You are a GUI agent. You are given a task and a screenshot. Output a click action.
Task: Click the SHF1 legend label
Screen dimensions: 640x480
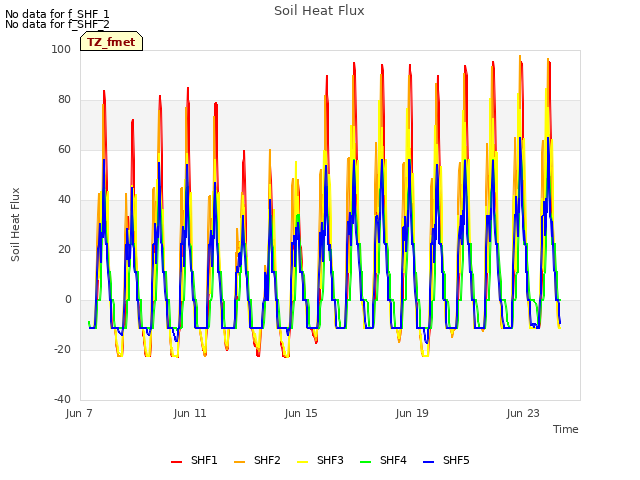coord(204,460)
